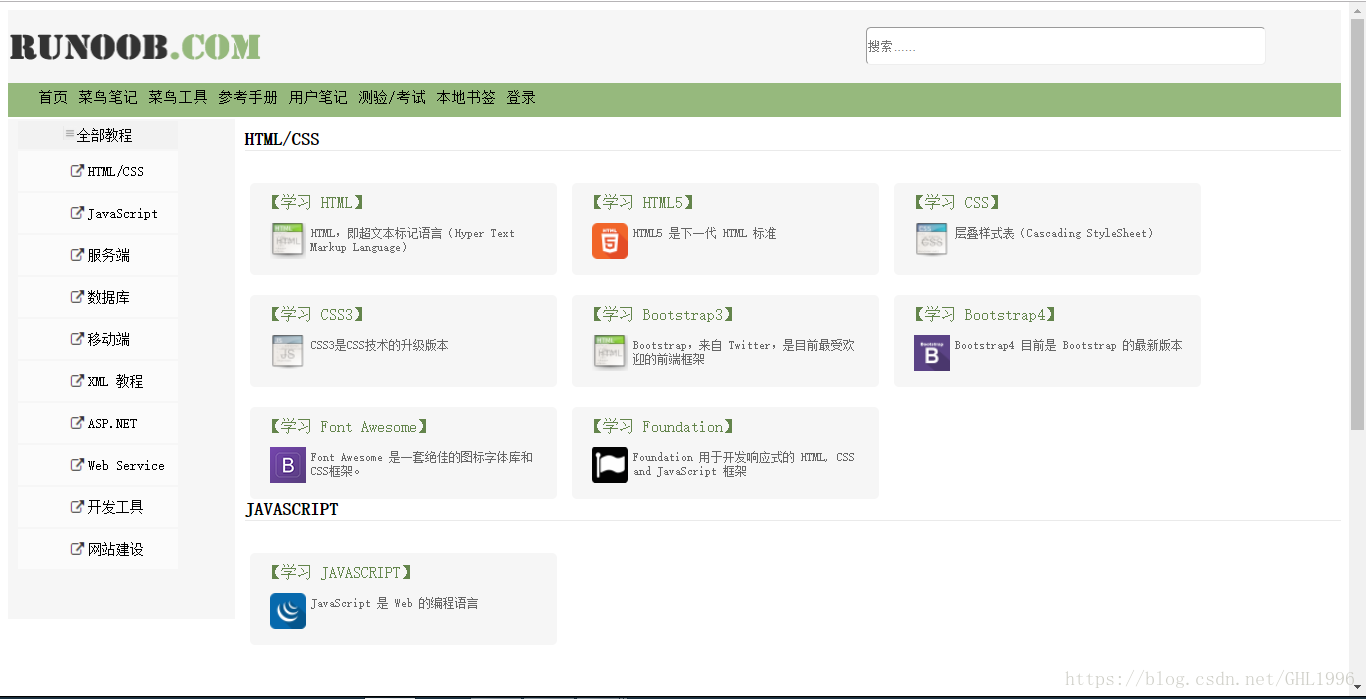Click the list icon beside 全部教程
The image size is (1366, 699).
(x=70, y=134)
